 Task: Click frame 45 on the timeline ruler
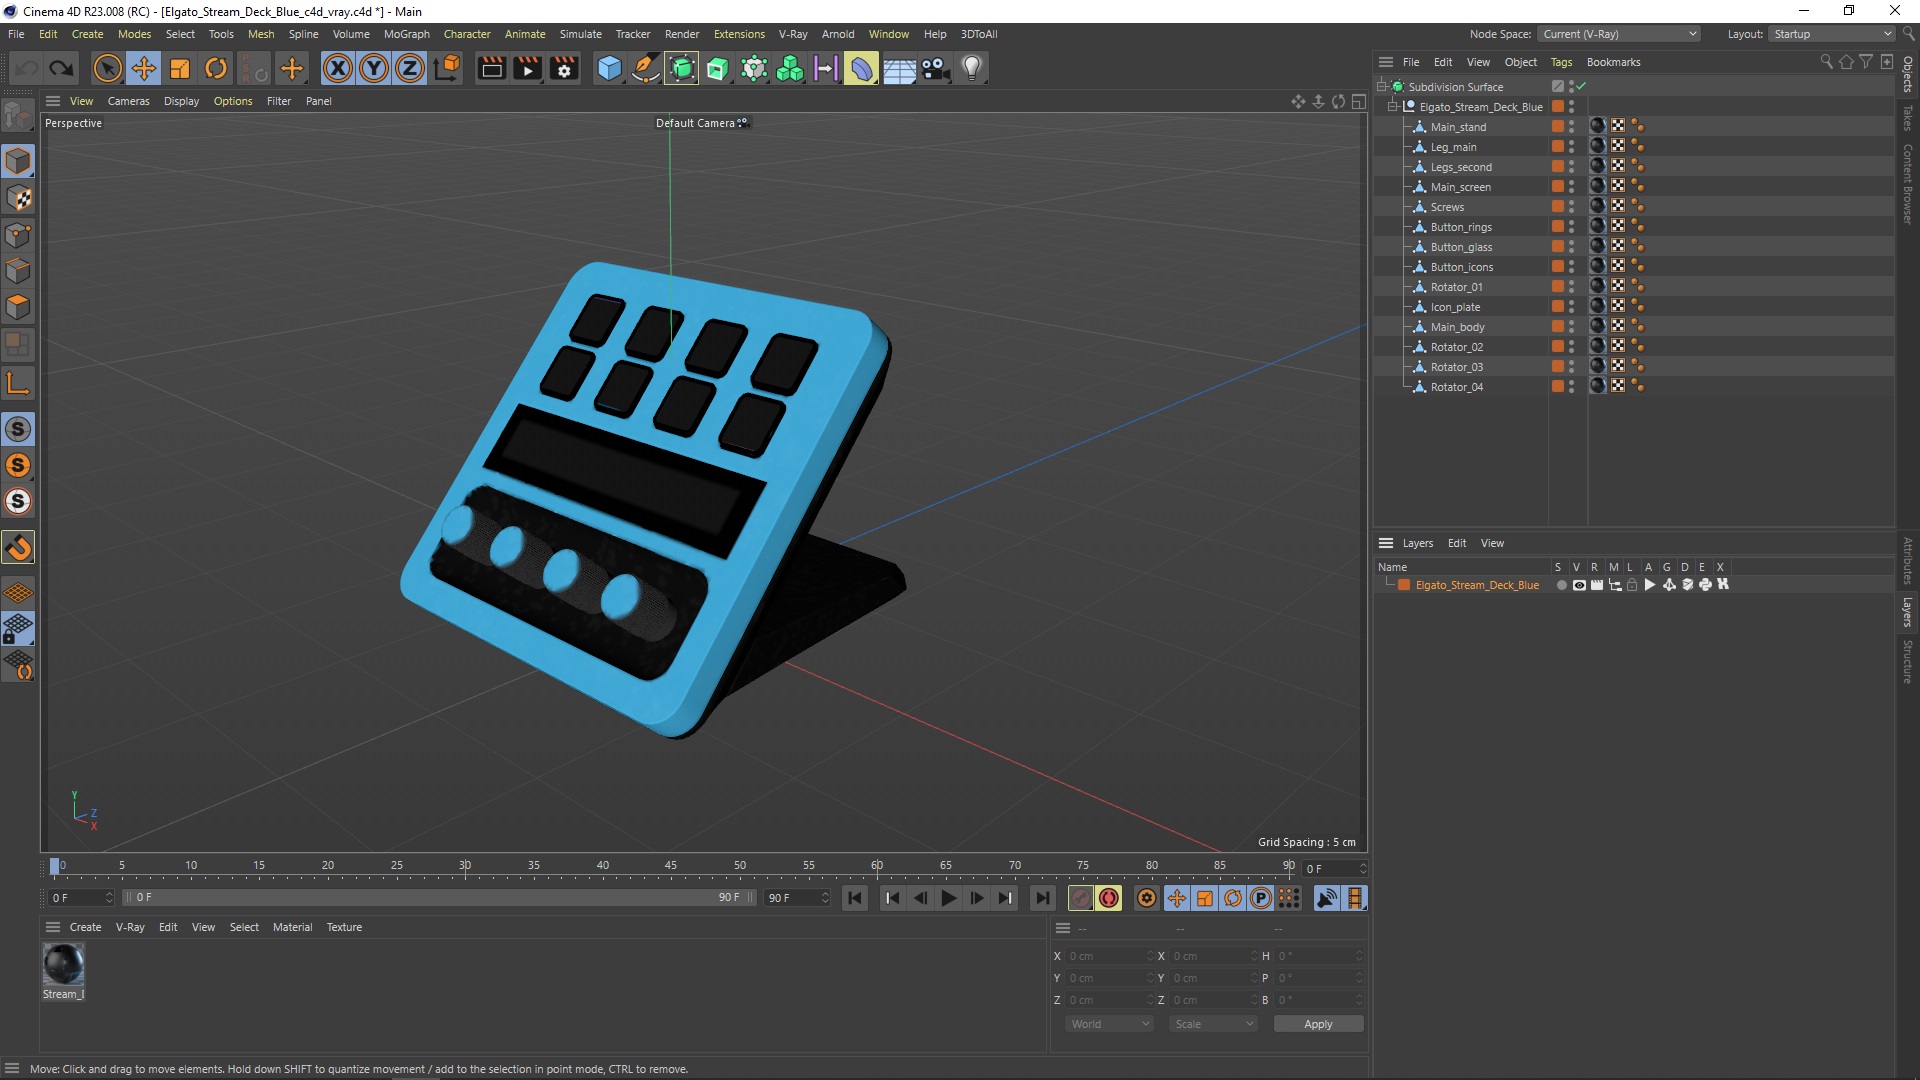pyautogui.click(x=670, y=866)
